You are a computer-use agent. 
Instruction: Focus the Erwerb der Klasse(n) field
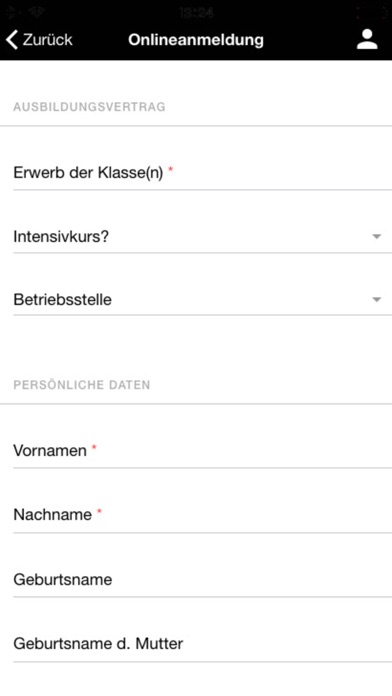coord(202,173)
